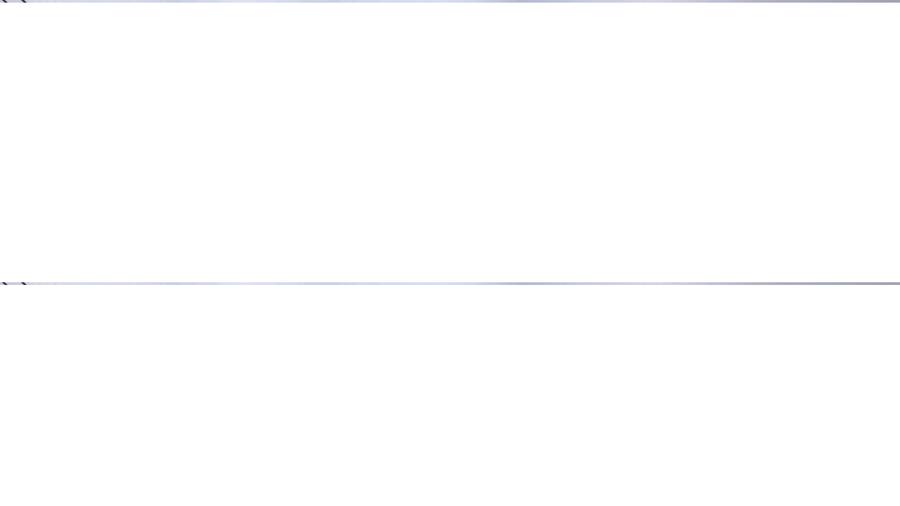The width and height of the screenshot is (900, 506).
Task: Click the blank upper panel between dividers
Action: (450, 142)
